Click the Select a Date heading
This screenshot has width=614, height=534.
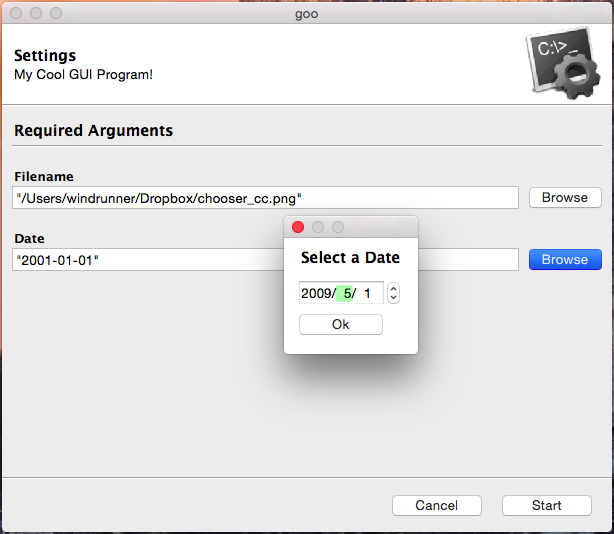click(x=350, y=258)
